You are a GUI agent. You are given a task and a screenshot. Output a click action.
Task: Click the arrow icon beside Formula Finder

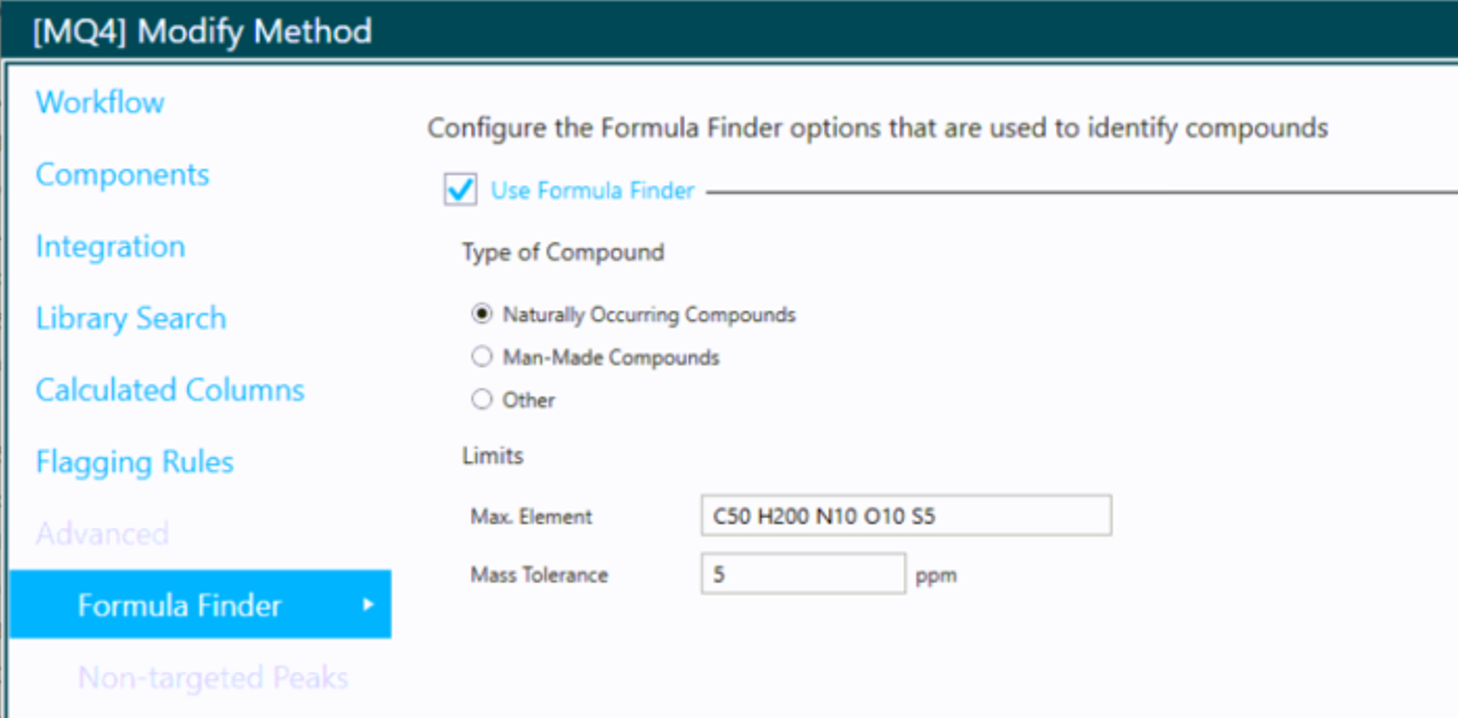[x=368, y=605]
